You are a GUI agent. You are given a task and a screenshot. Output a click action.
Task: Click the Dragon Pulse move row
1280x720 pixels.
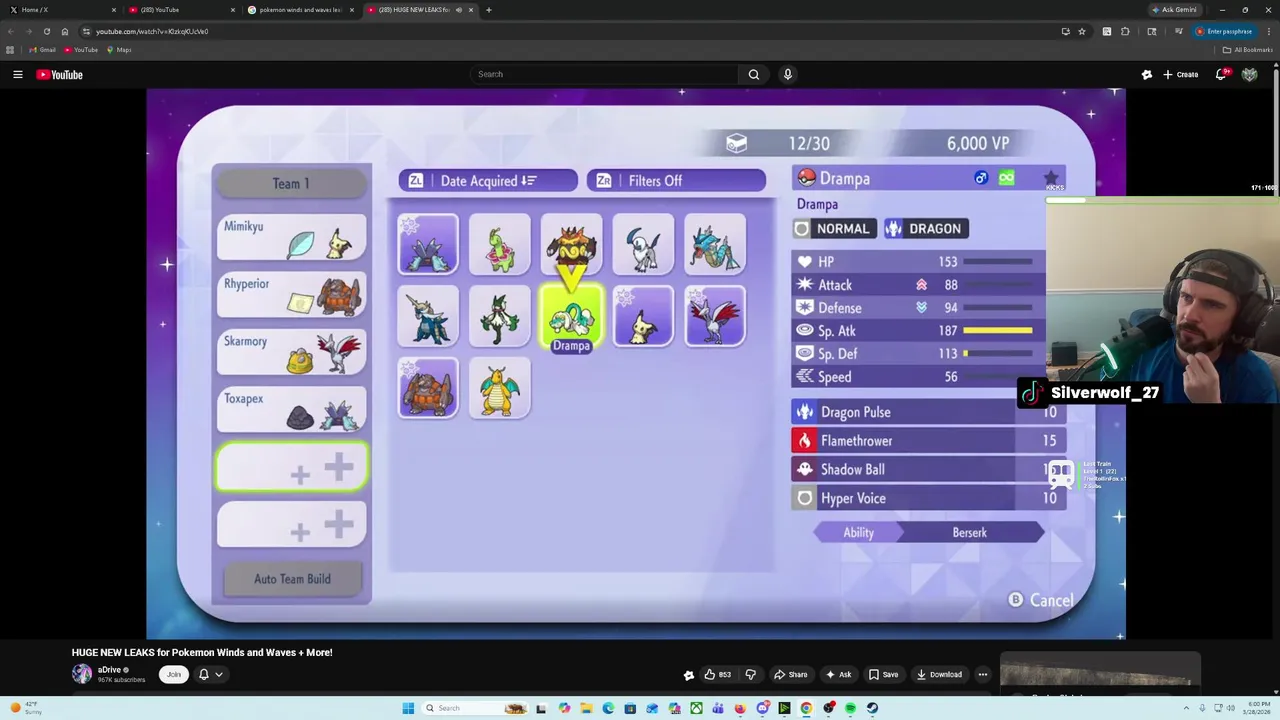pos(929,412)
